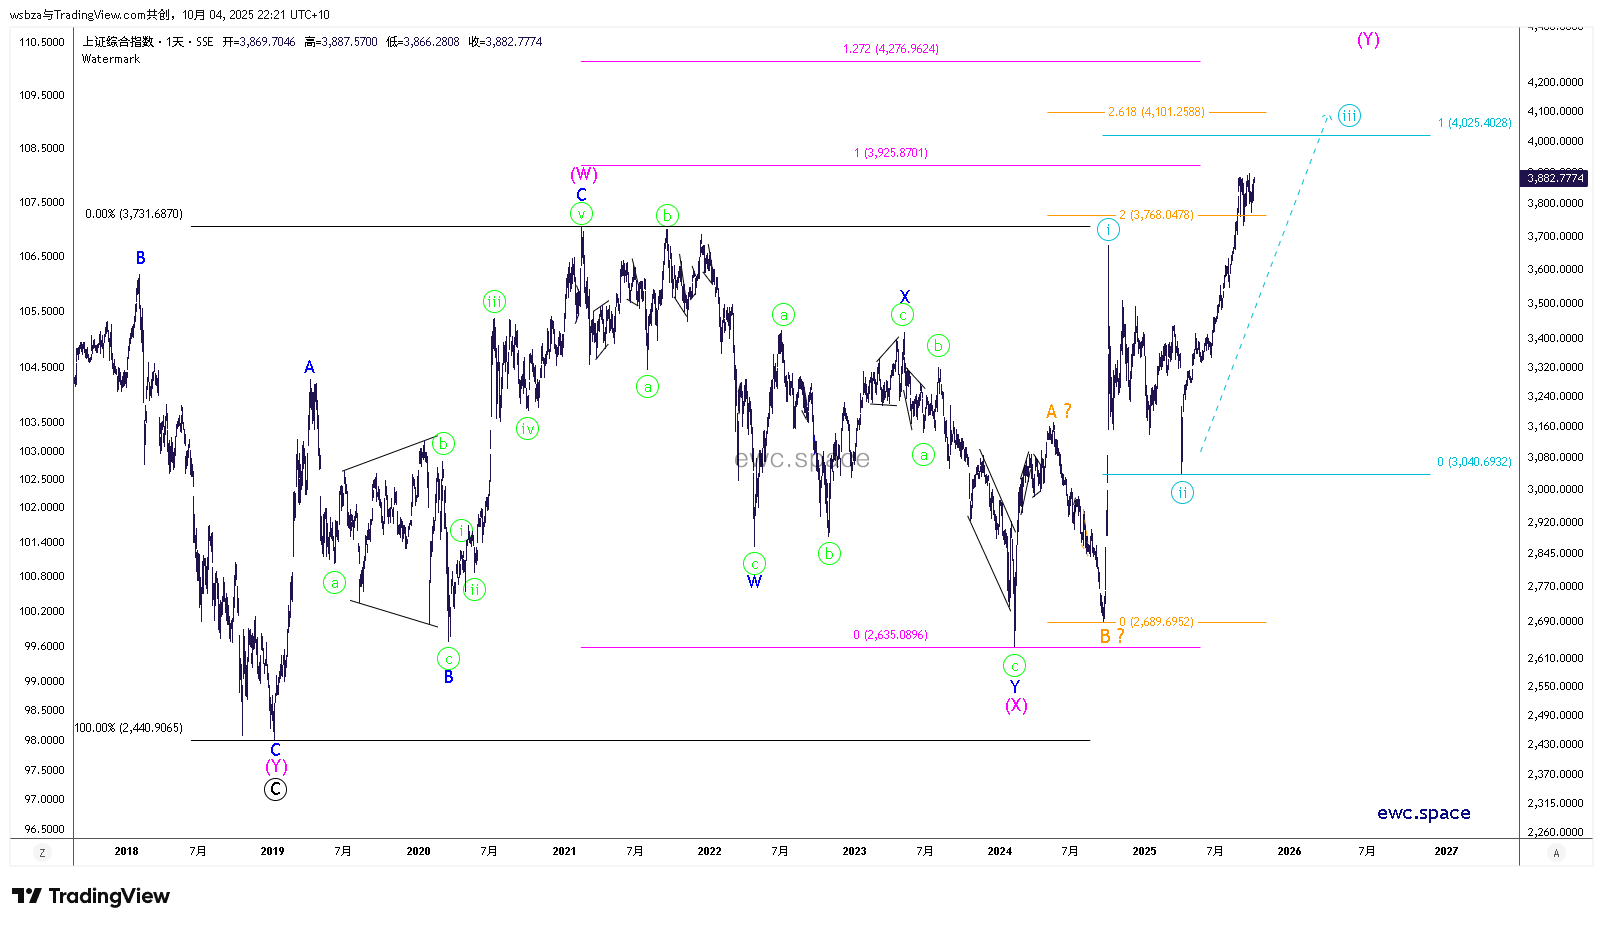Select the green circled v wave label

[581, 214]
